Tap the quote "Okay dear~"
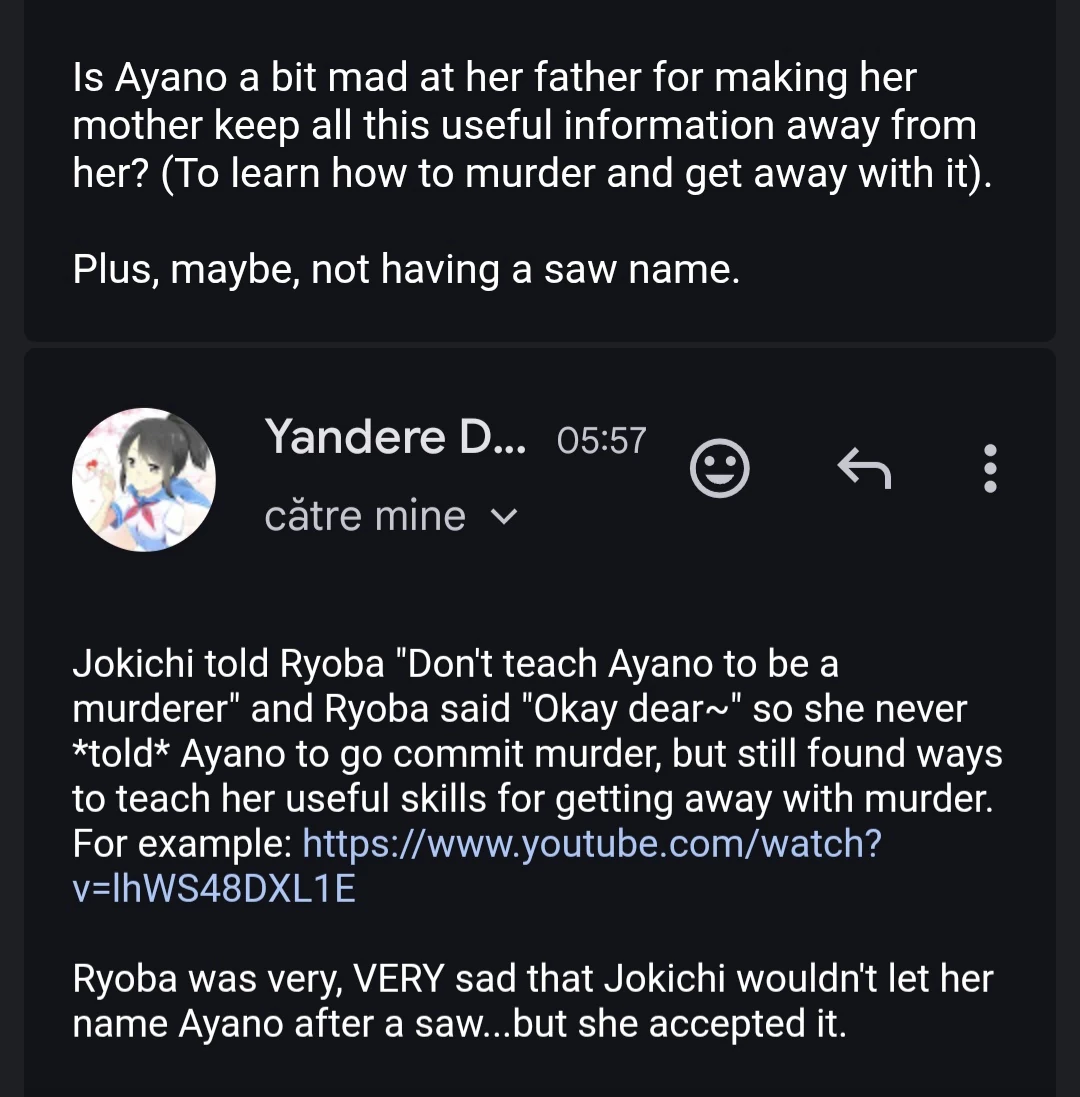Viewport: 1080px width, 1097px height. point(626,709)
